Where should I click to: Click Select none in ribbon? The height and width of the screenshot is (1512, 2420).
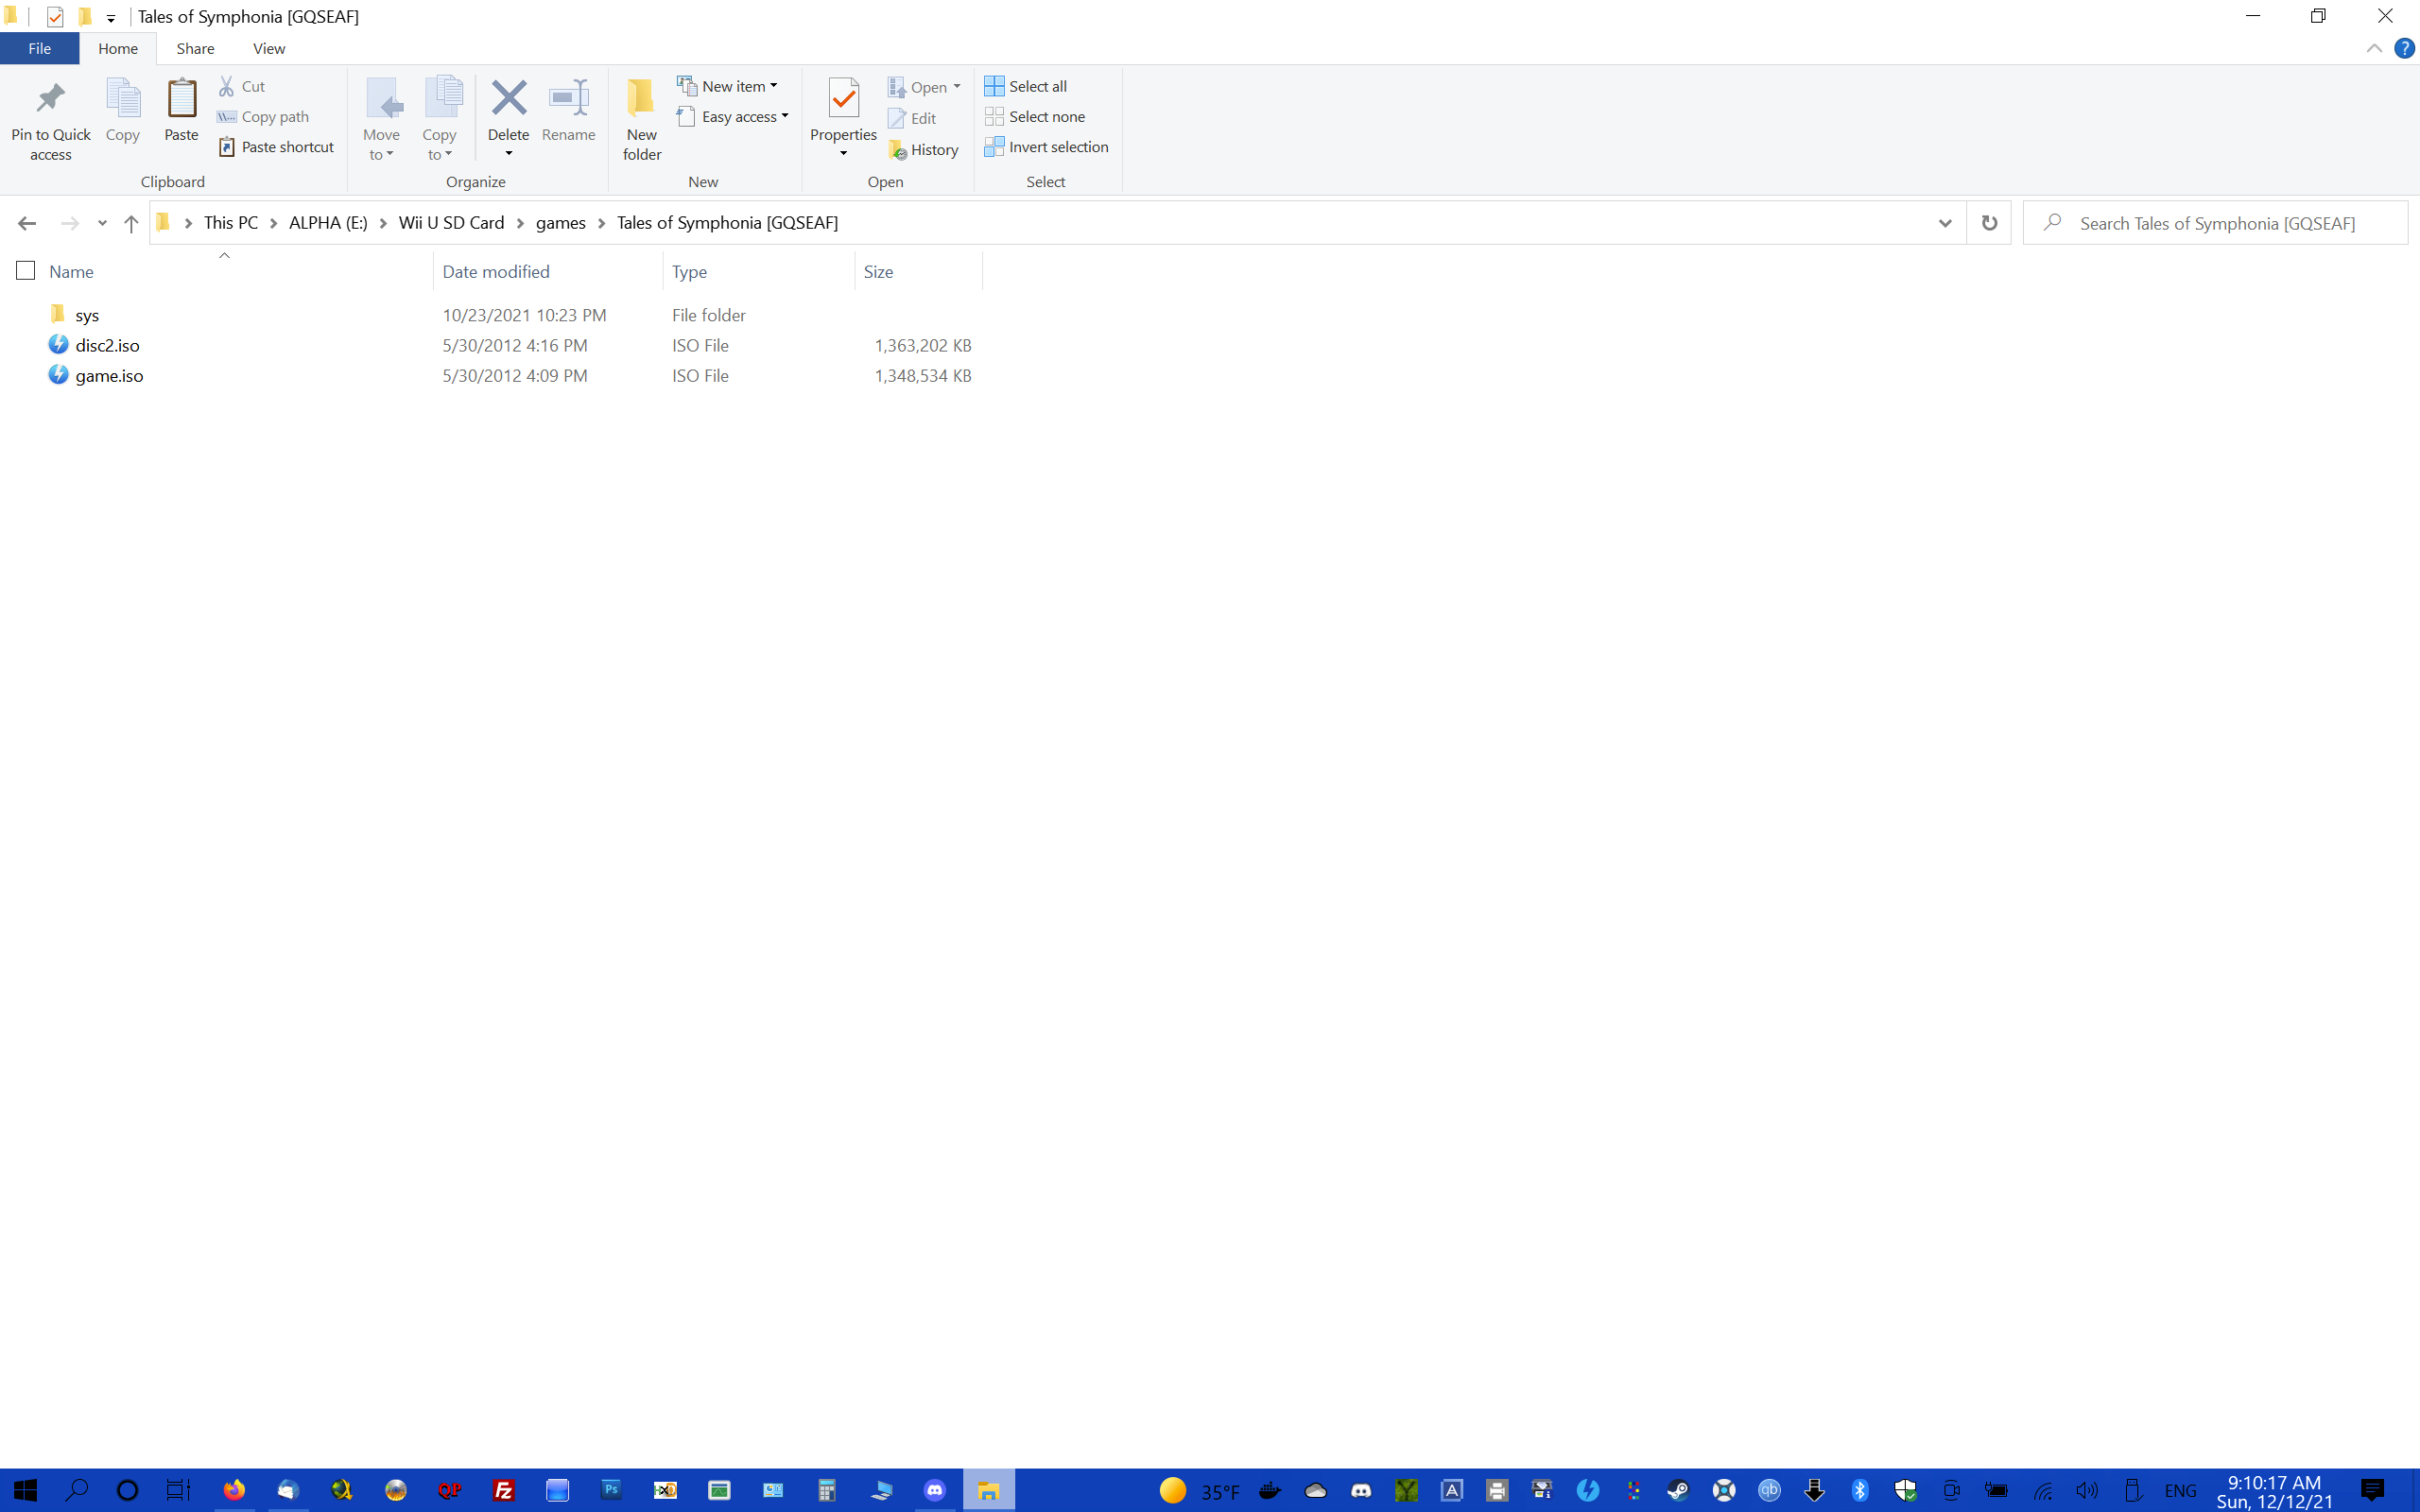(1034, 117)
